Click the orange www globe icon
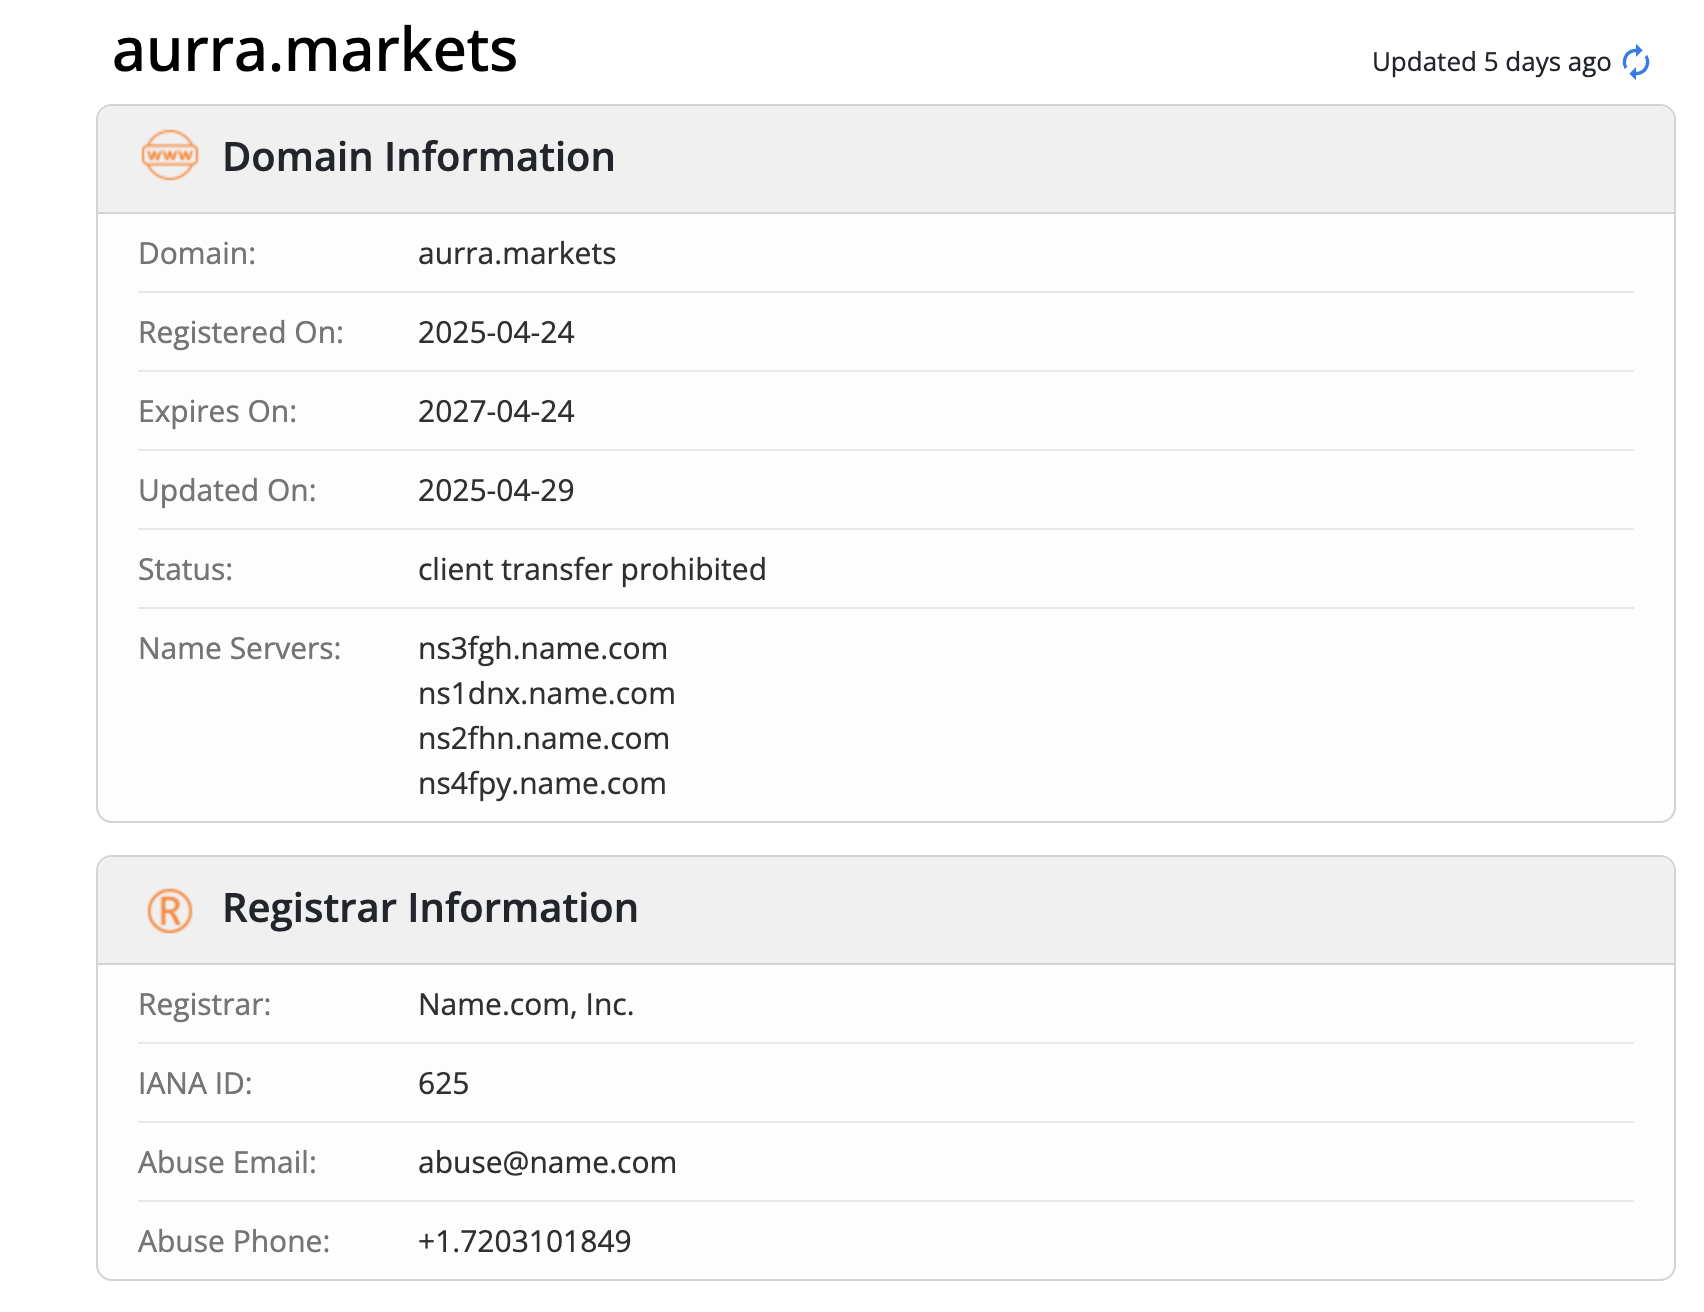 point(170,155)
